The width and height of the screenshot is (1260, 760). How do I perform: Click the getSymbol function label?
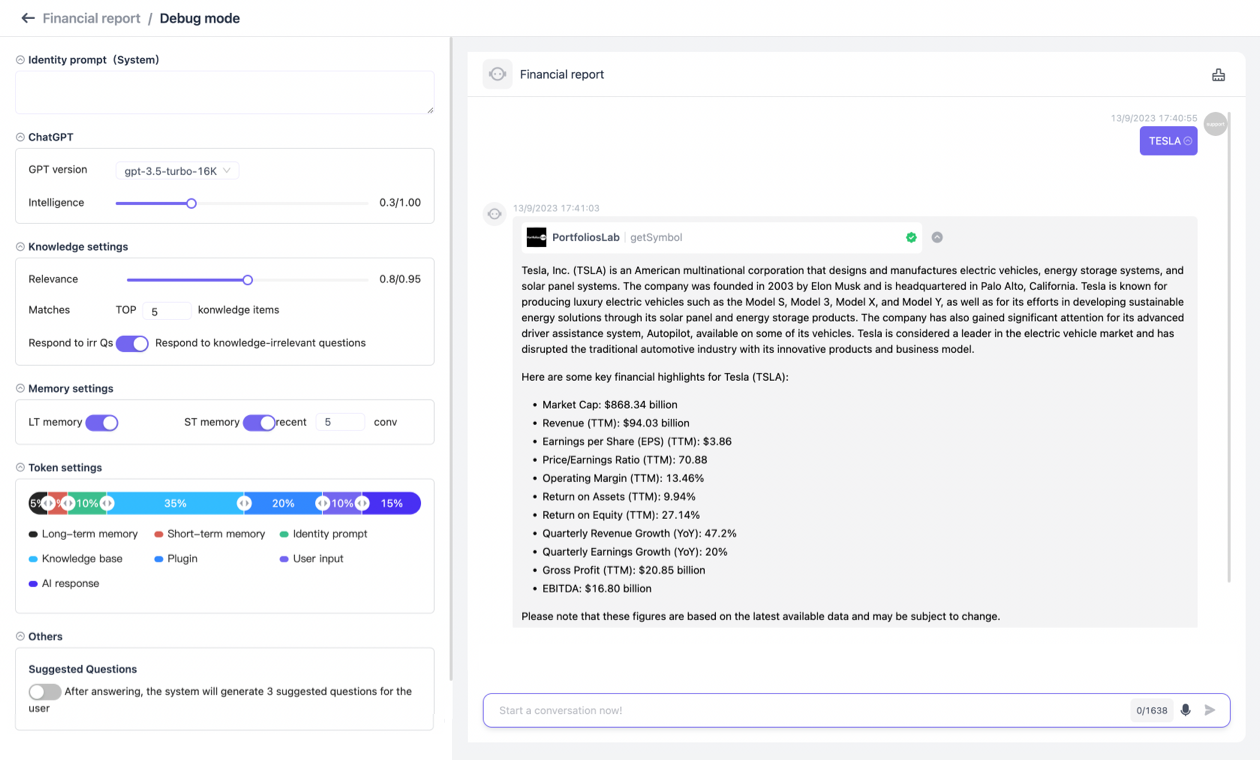(656, 238)
